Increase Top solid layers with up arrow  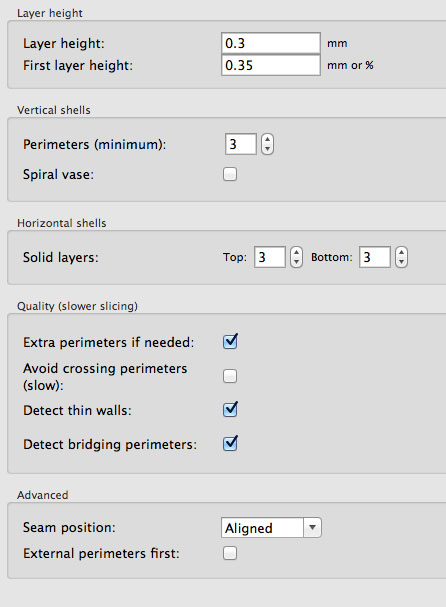tap(296, 252)
